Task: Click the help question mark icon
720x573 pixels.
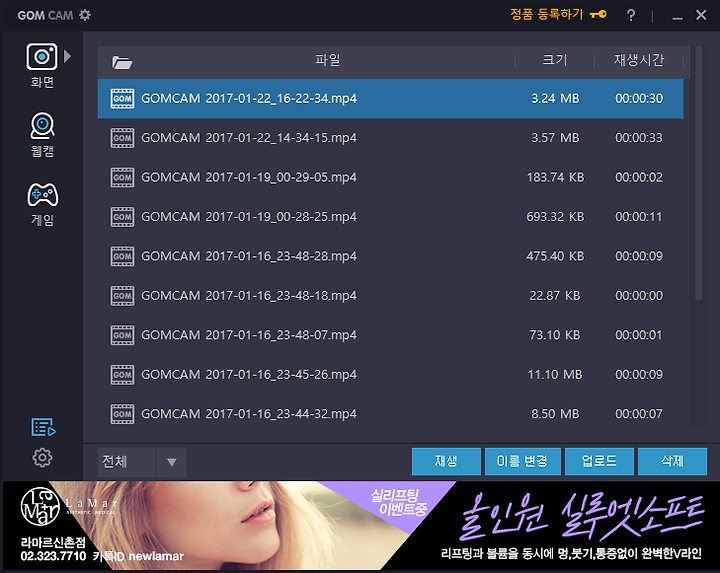Action: (631, 15)
